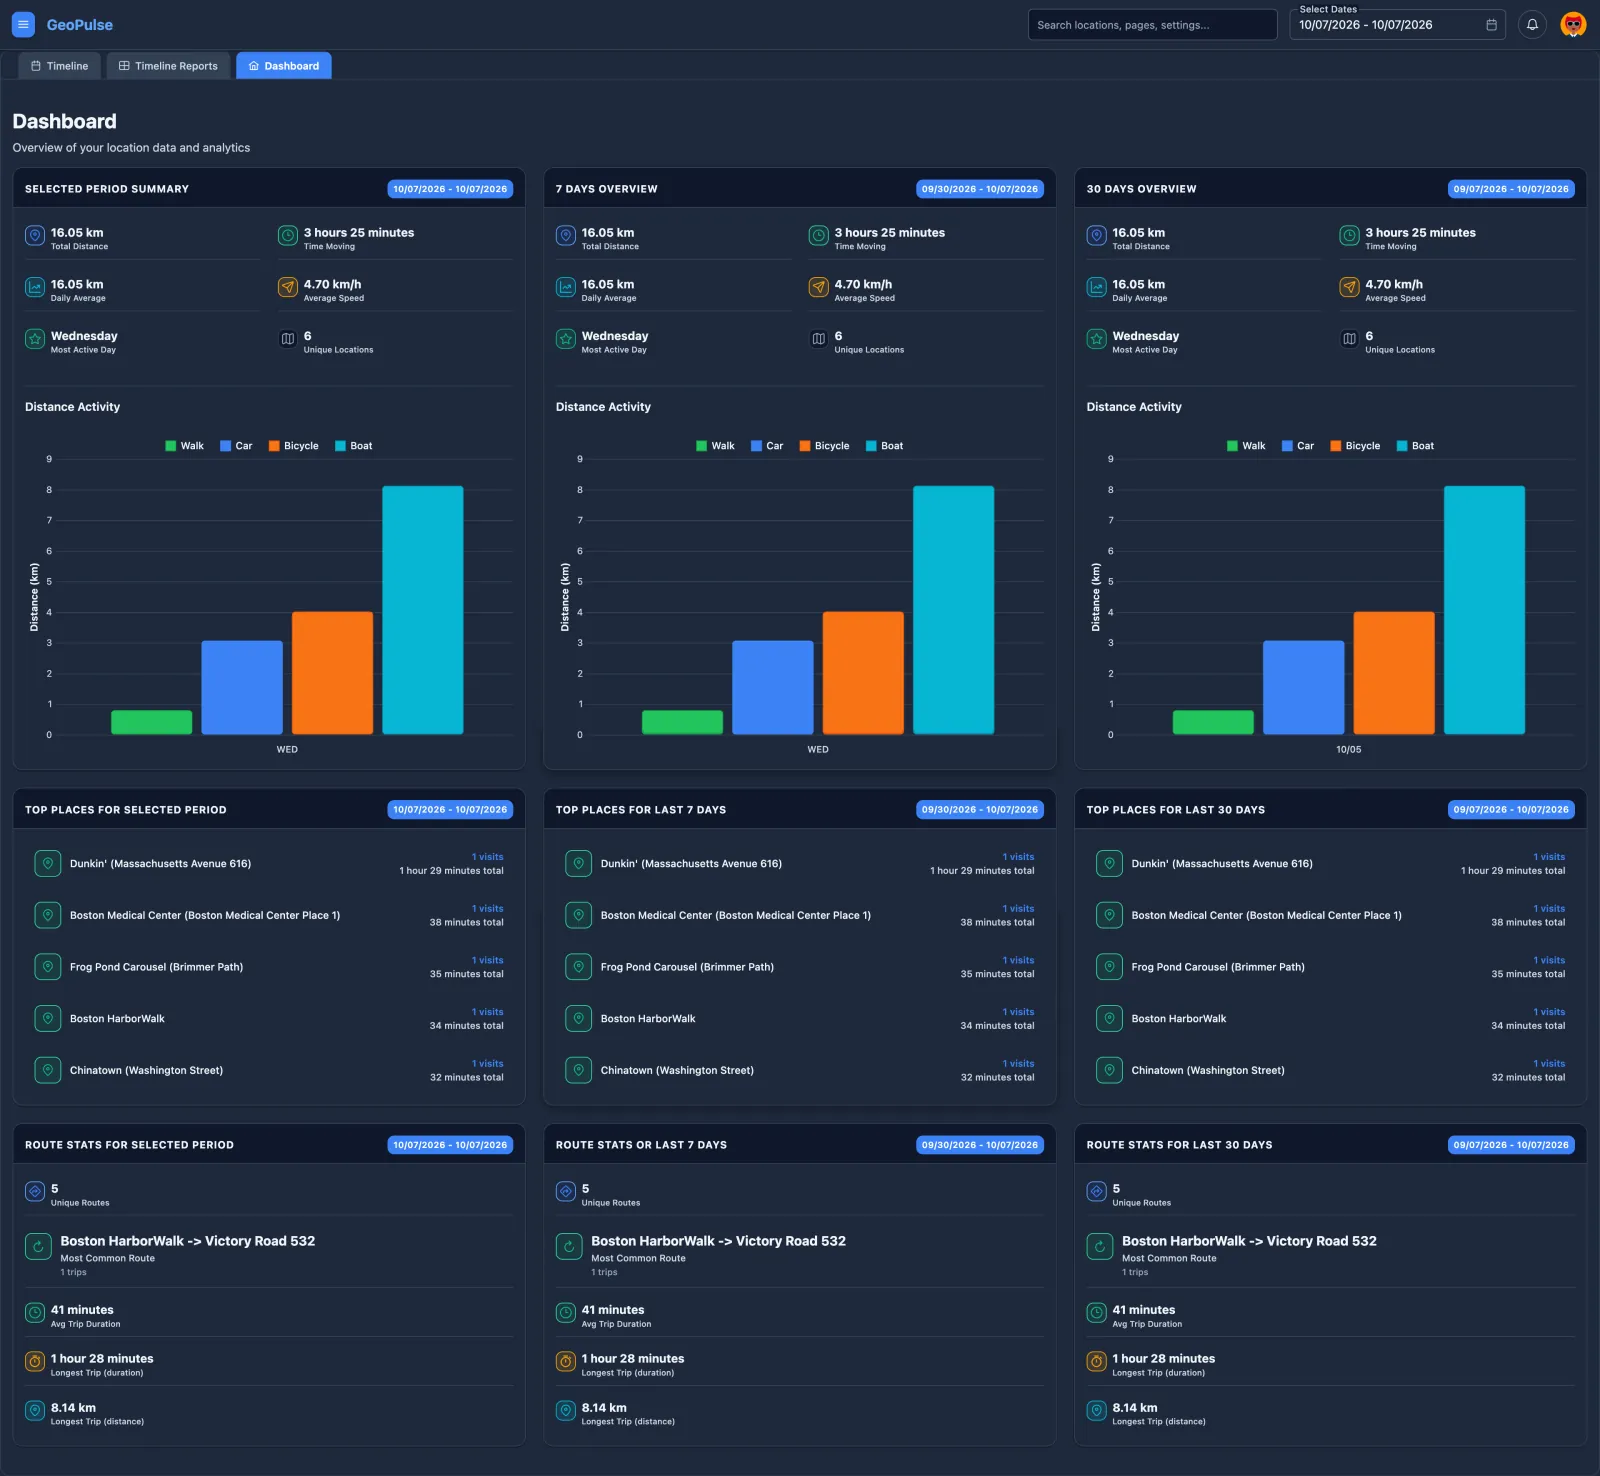Click date badge on Top Places Last 30 Days
This screenshot has width=1600, height=1476.
1511,810
